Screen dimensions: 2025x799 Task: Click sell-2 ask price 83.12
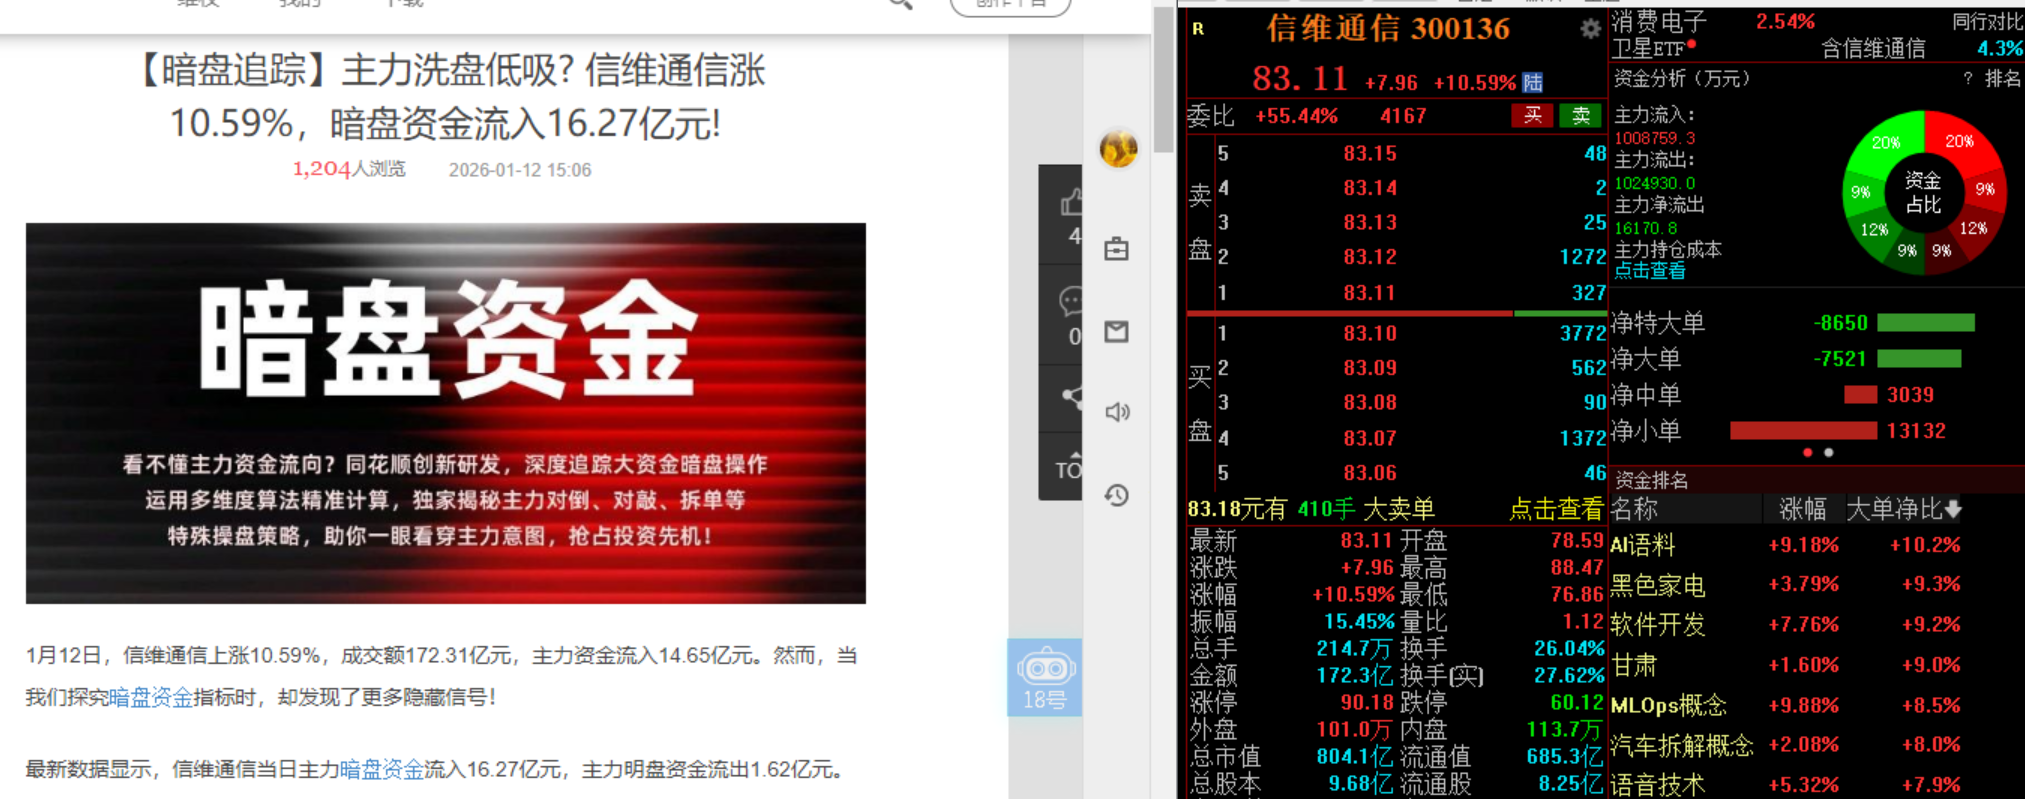click(1369, 257)
